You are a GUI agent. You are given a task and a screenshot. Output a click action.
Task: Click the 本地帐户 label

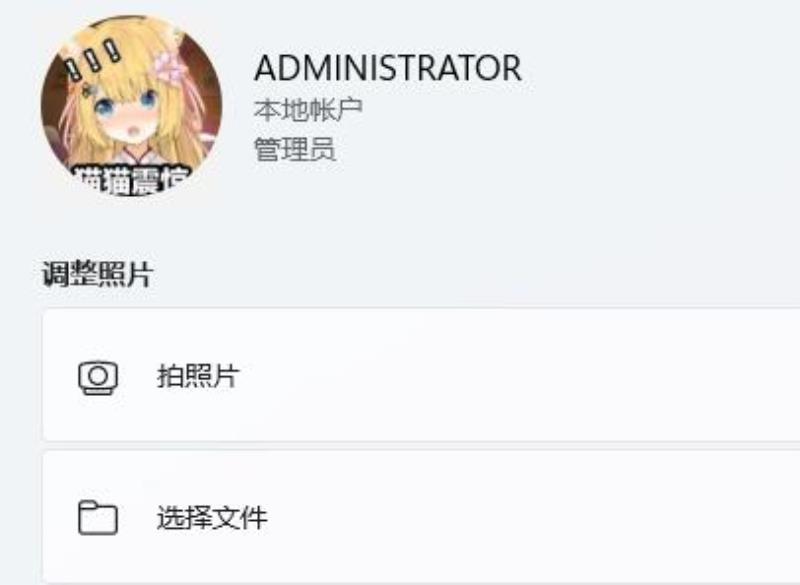pos(308,109)
